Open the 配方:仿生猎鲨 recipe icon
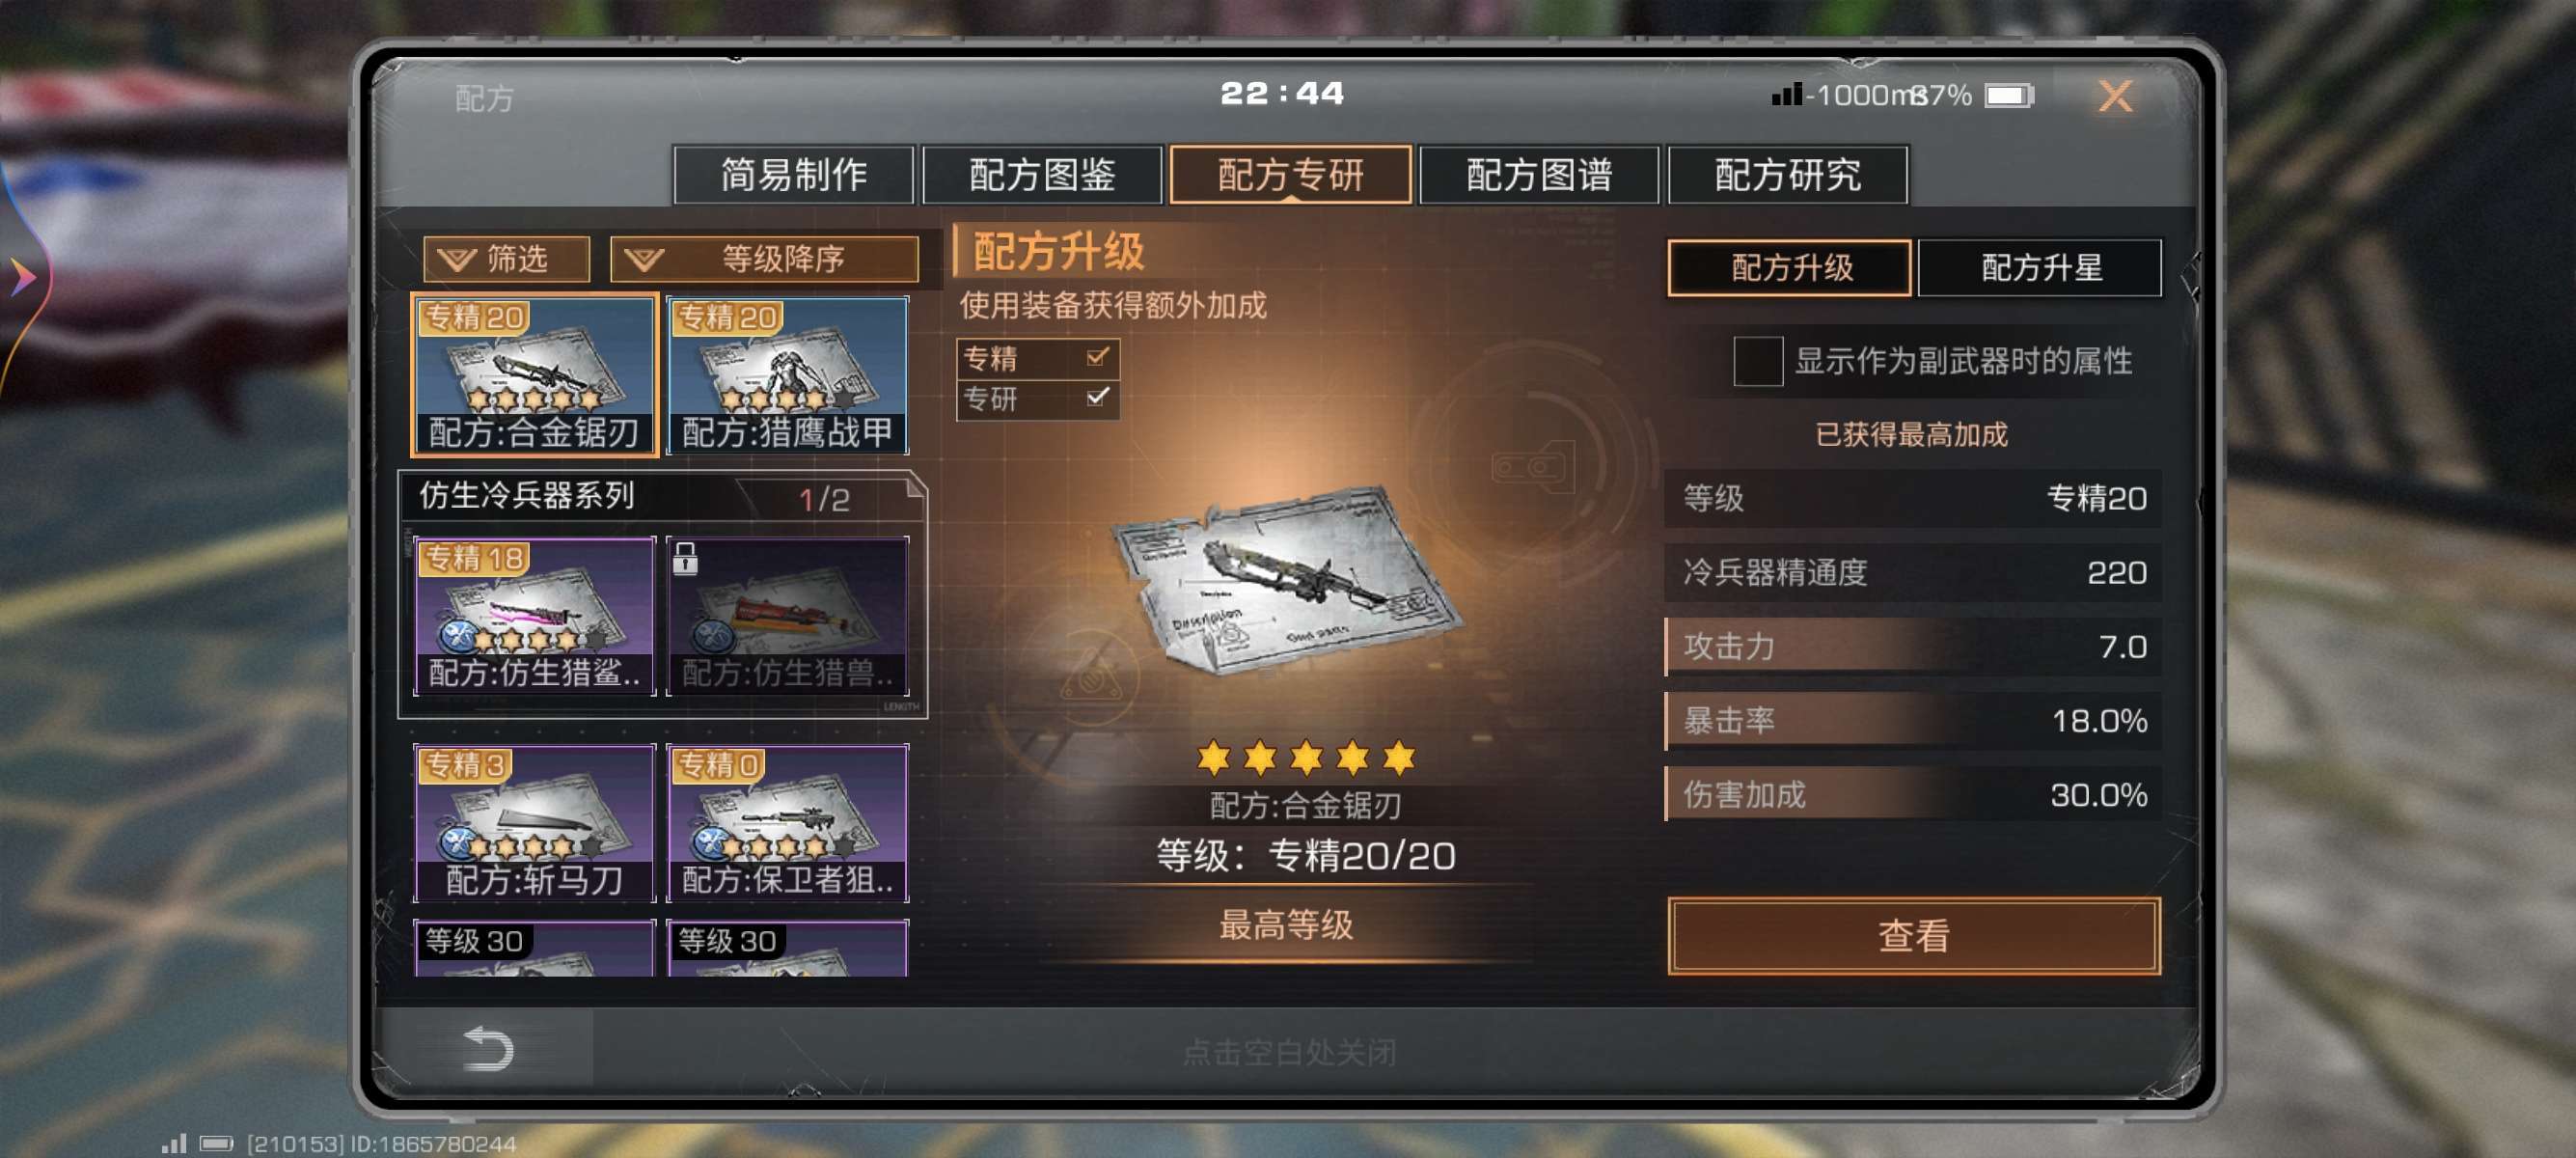Viewport: 2576px width, 1158px height. click(535, 615)
